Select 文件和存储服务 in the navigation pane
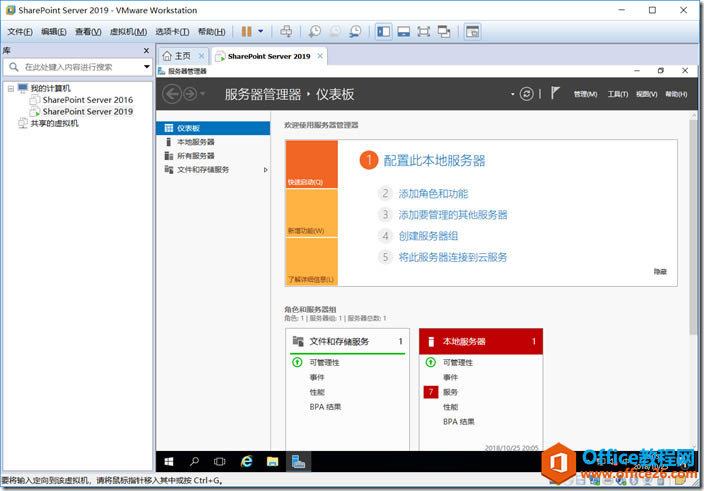 pyautogui.click(x=213, y=170)
